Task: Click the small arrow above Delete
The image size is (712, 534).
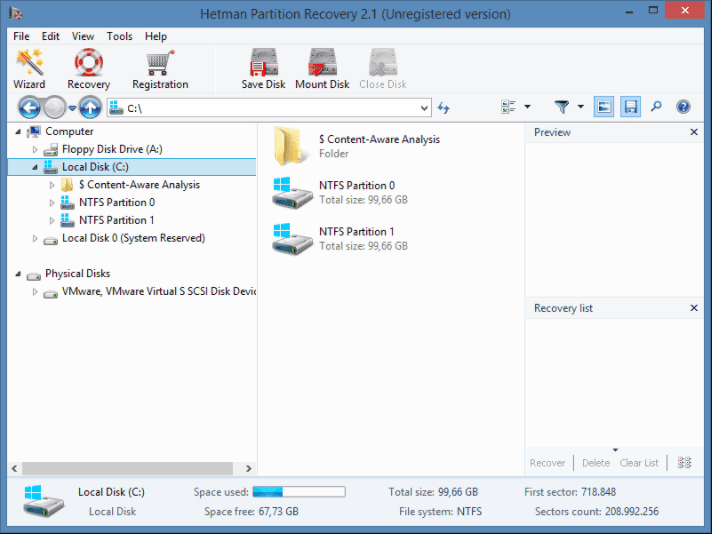Action: point(615,450)
